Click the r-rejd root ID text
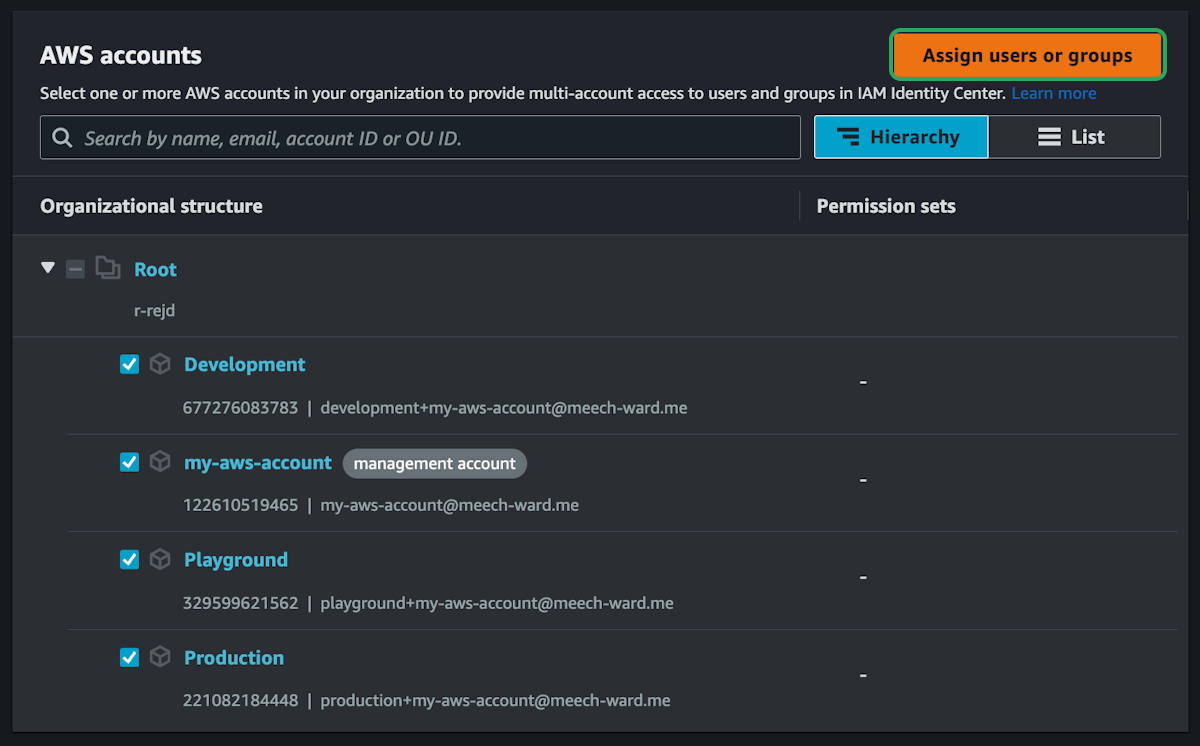 (155, 310)
